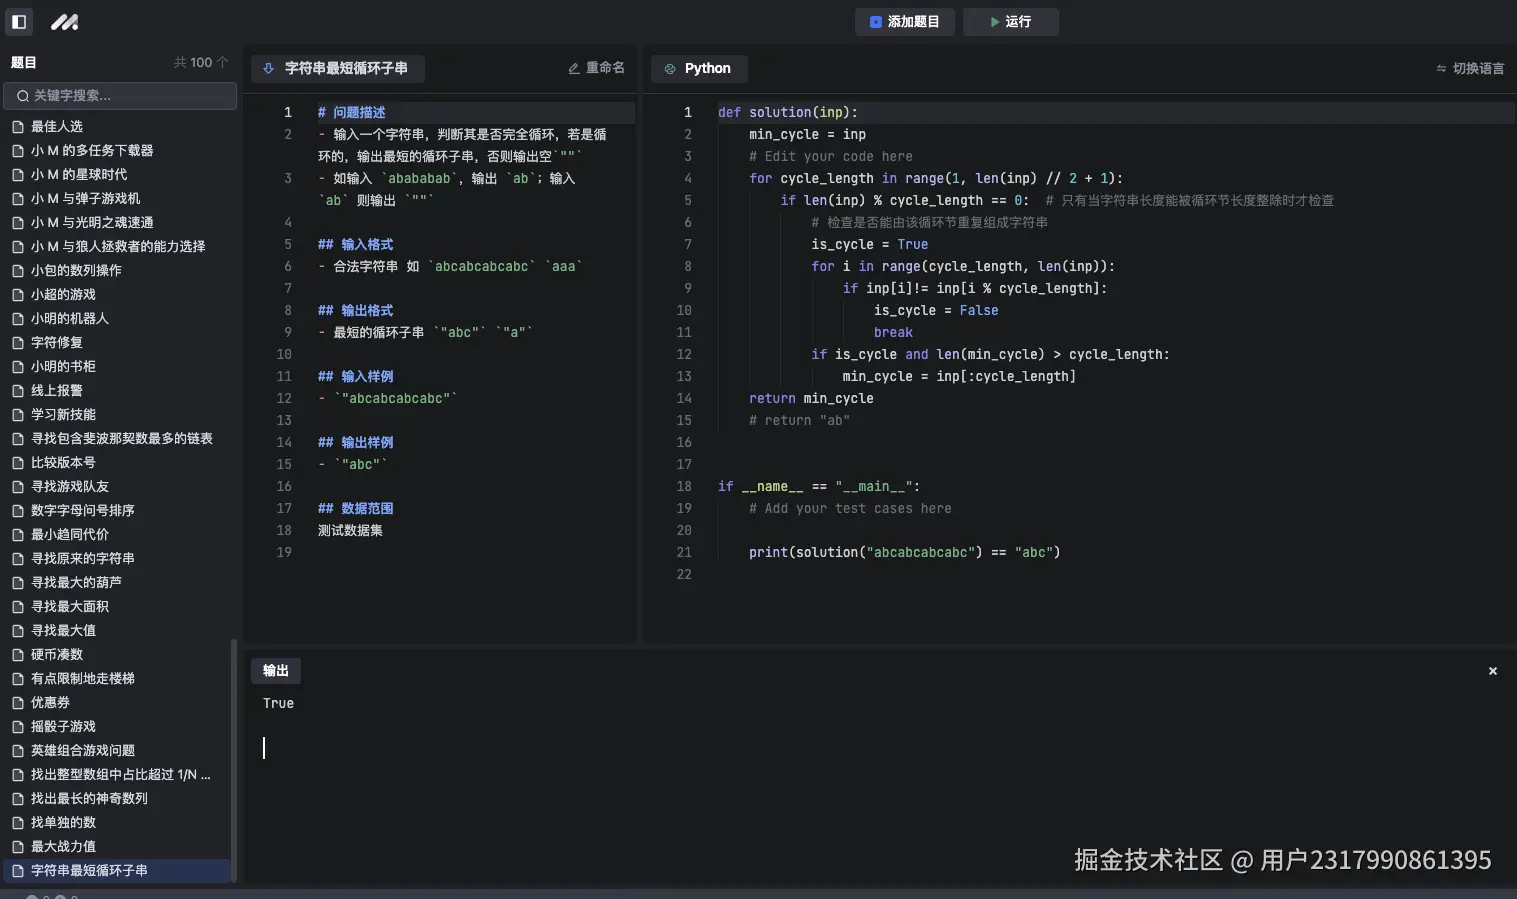Click the play icon on the 运行 button
Viewport: 1517px width, 899px height.
(994, 21)
